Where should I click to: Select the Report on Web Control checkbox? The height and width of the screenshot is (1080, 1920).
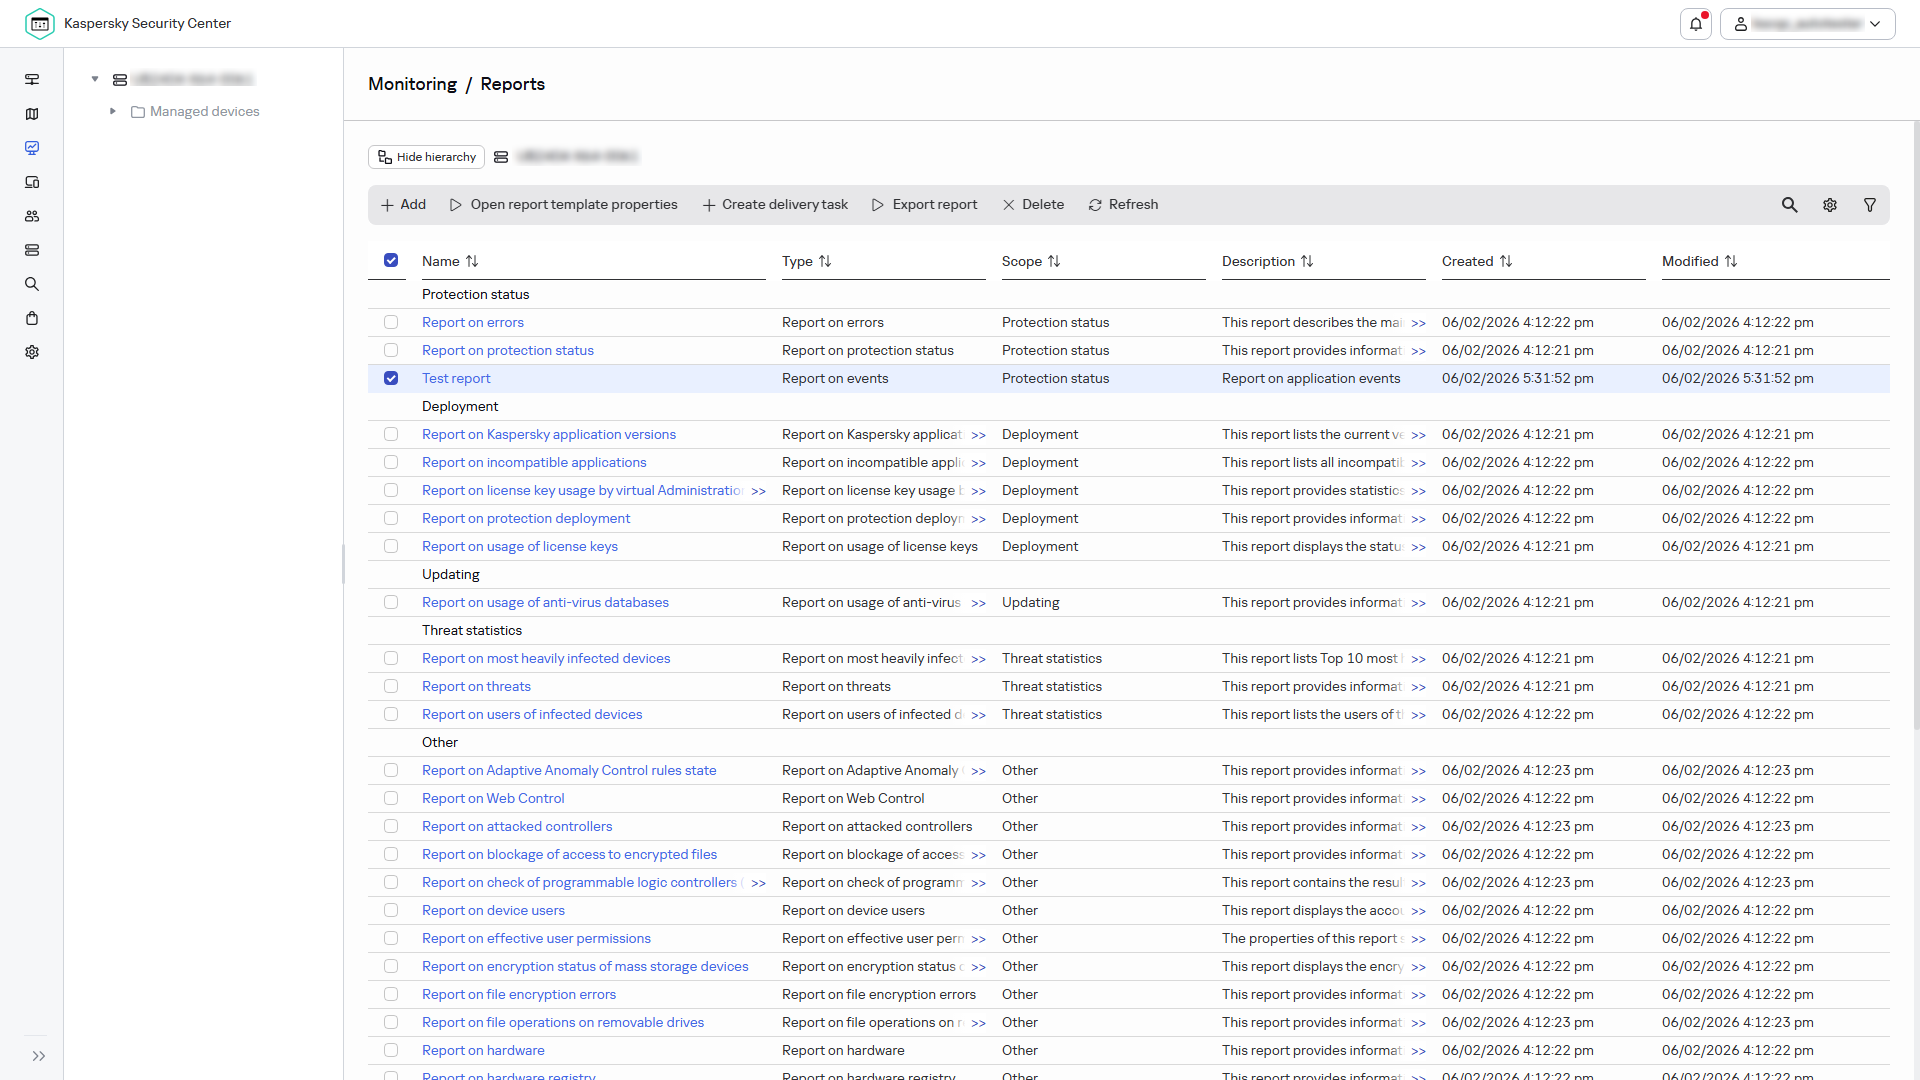pos(391,798)
